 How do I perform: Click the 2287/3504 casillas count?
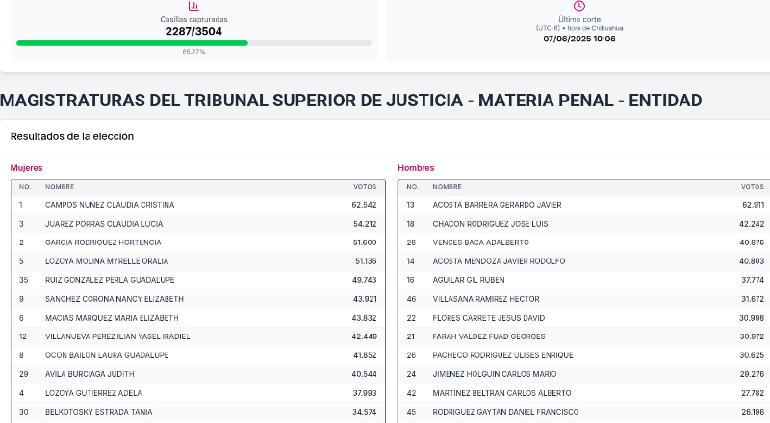point(193,31)
